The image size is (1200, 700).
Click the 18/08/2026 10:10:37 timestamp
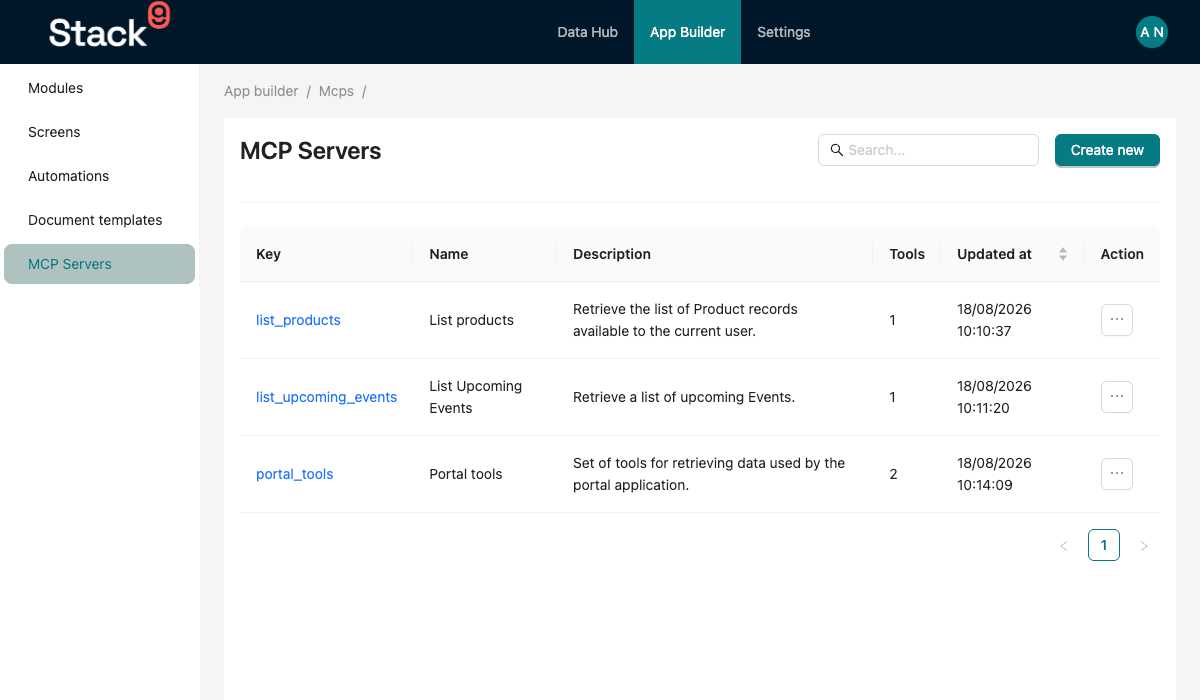[994, 320]
